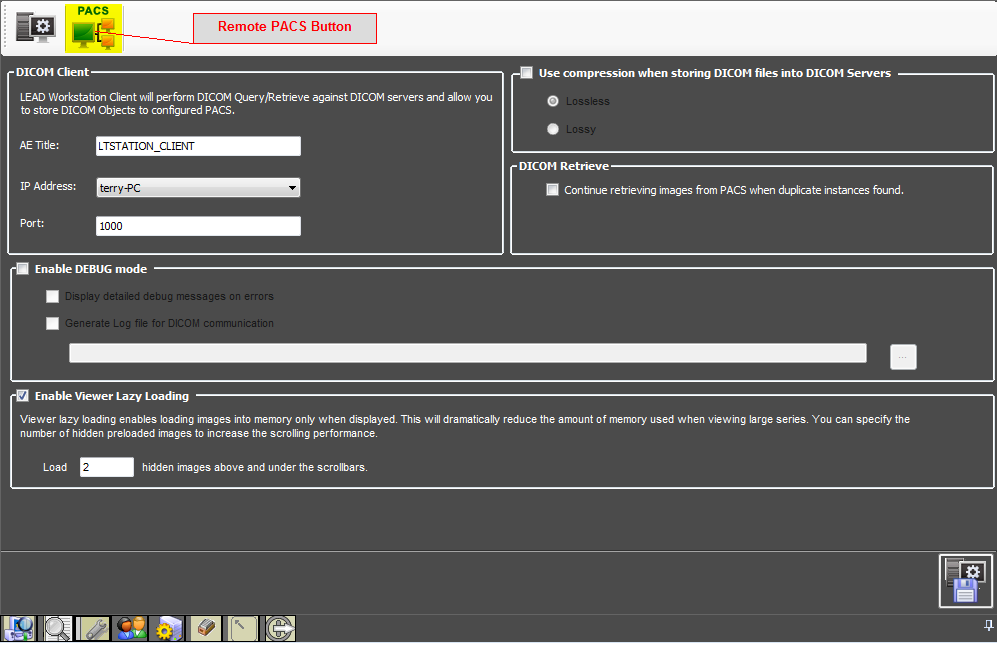997x645 pixels.
Task: Click the Port number input field
Action: 198,226
